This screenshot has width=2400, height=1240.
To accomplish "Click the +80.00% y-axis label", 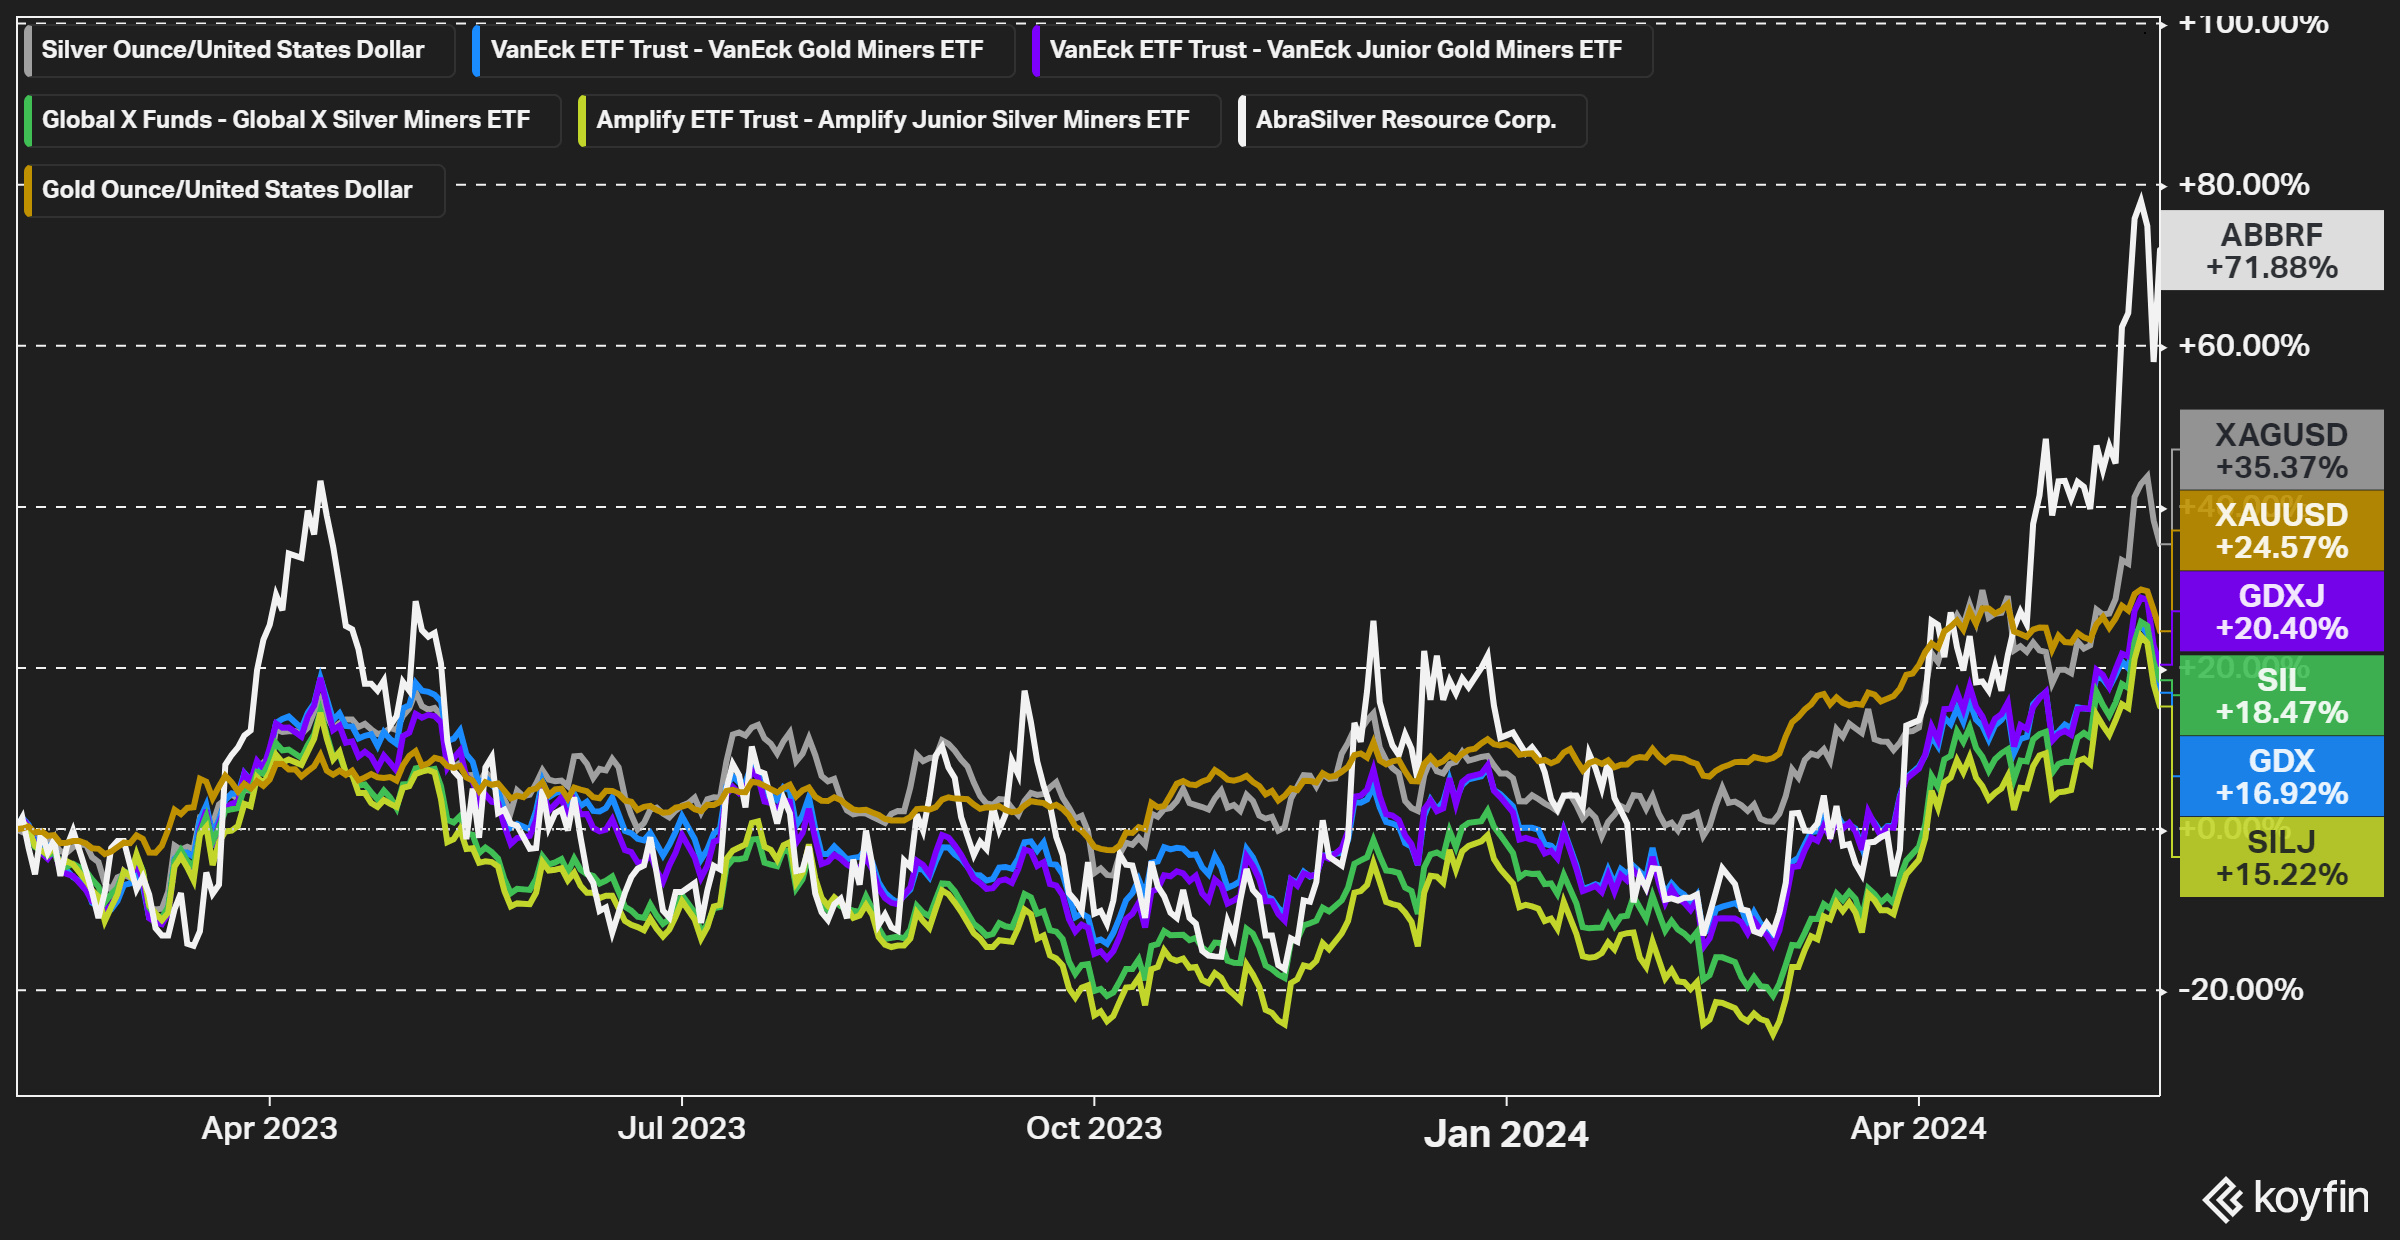I will pos(2244,185).
